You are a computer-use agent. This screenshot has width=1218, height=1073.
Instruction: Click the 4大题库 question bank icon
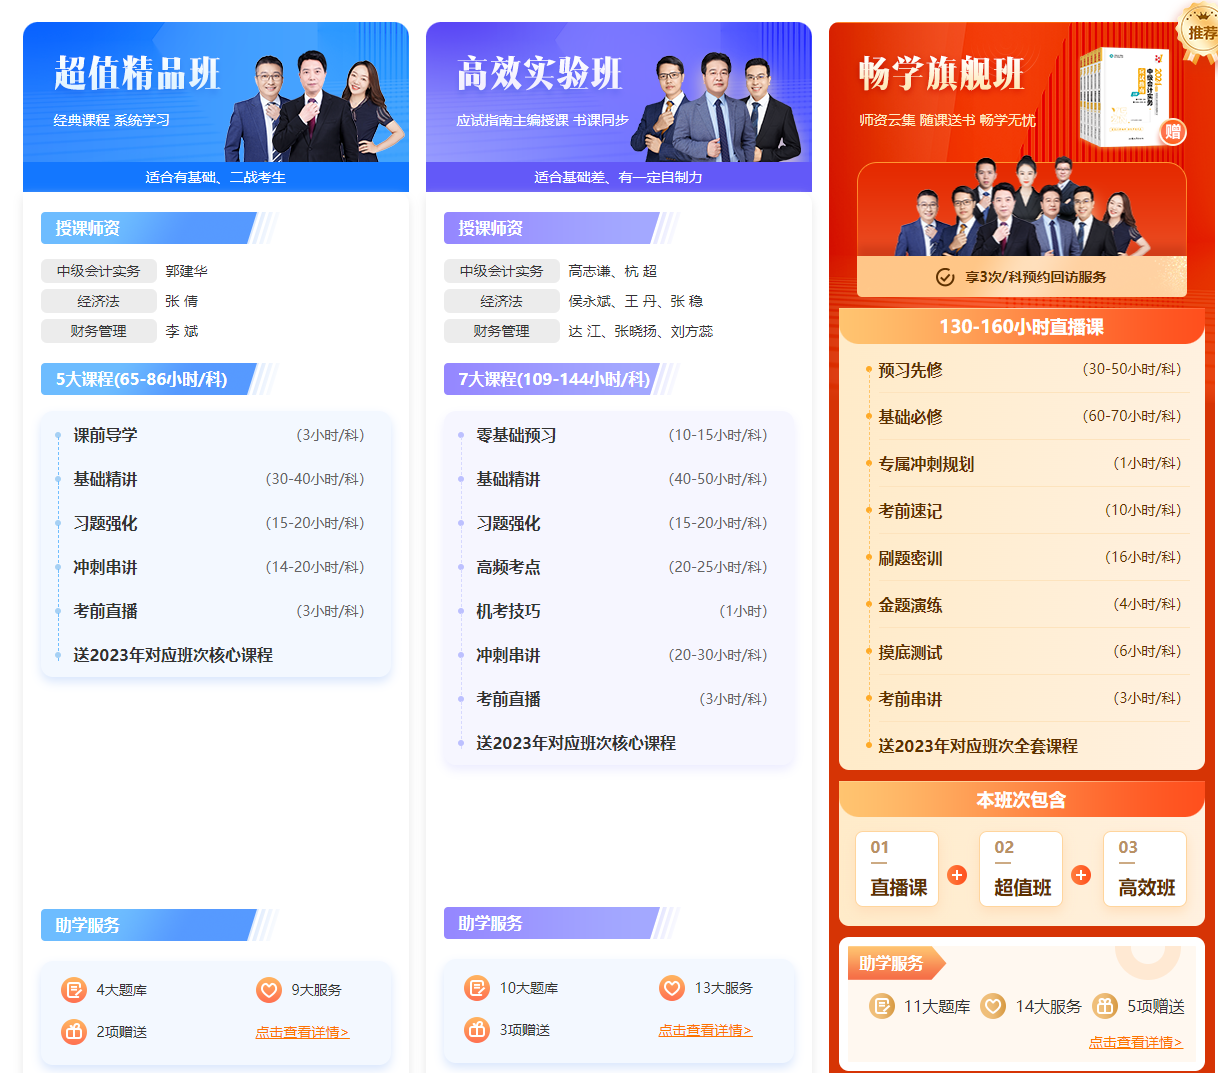click(x=74, y=990)
